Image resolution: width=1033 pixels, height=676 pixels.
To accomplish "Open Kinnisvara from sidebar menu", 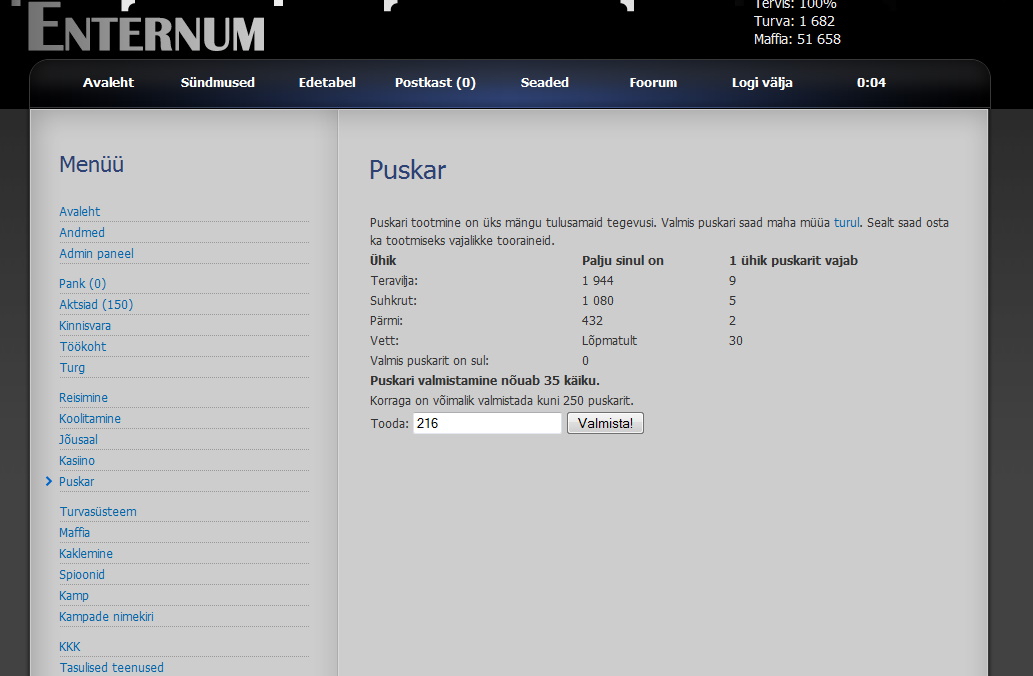I will pos(85,326).
